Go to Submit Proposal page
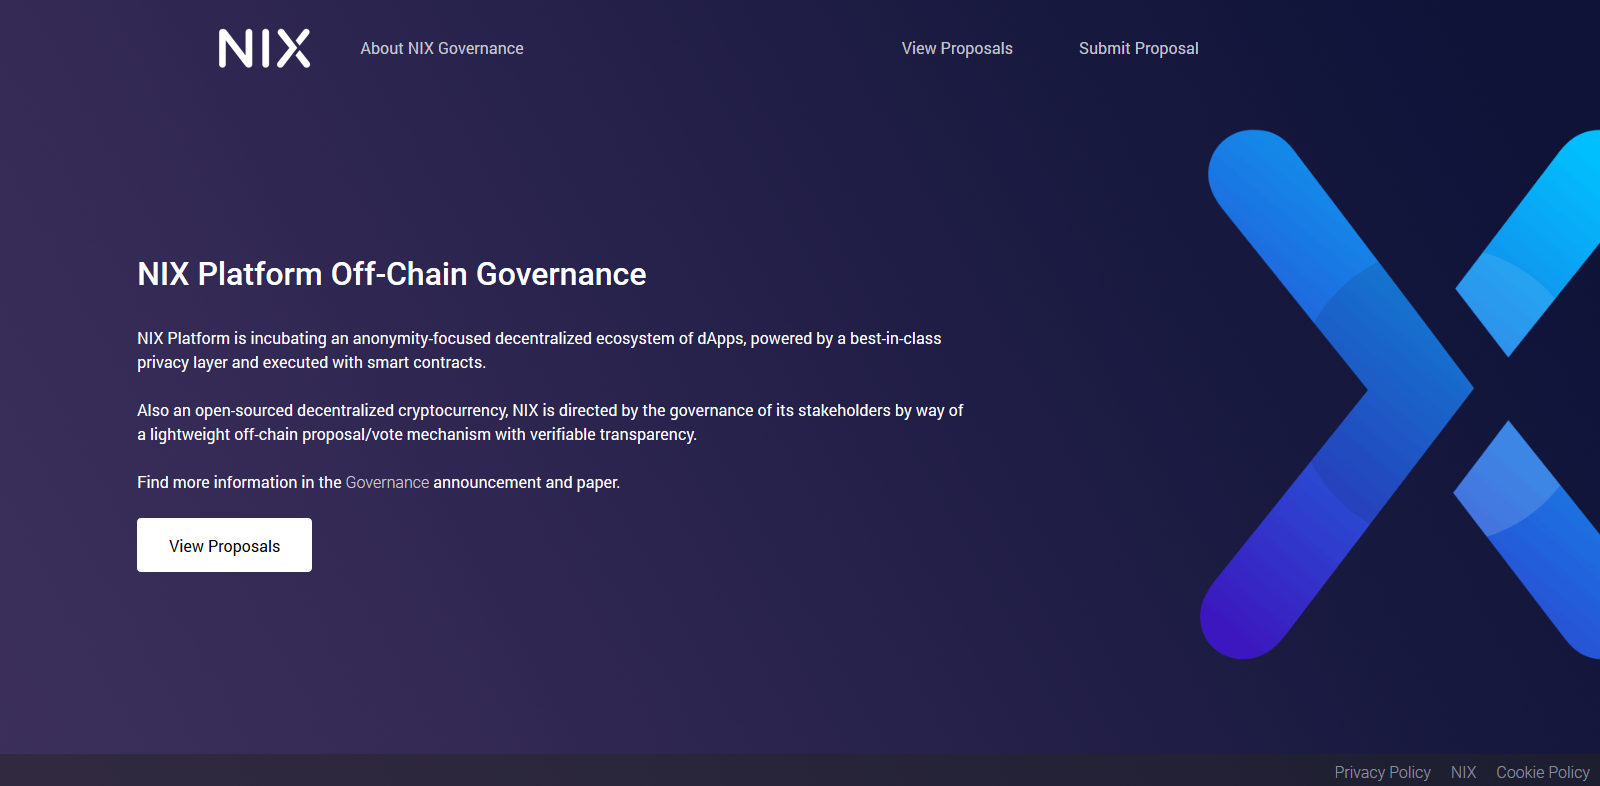The height and width of the screenshot is (786, 1600). click(x=1138, y=48)
